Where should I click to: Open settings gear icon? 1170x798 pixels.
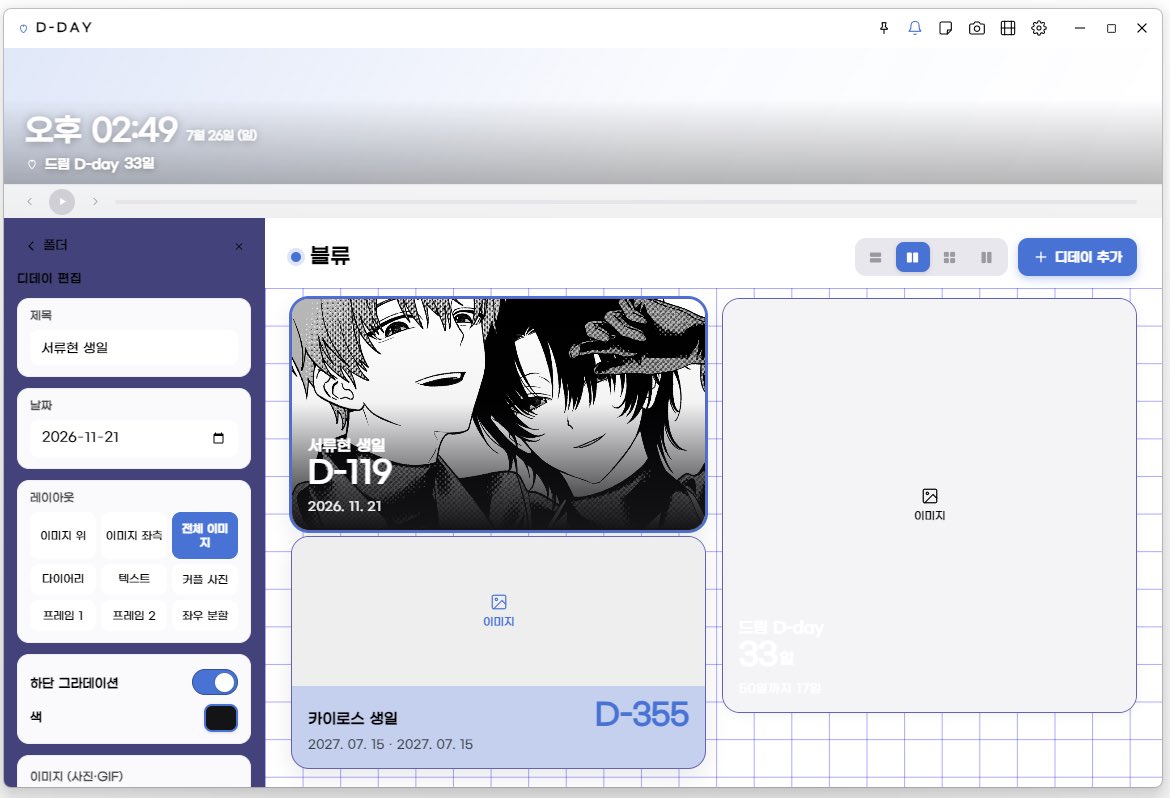pos(1039,28)
